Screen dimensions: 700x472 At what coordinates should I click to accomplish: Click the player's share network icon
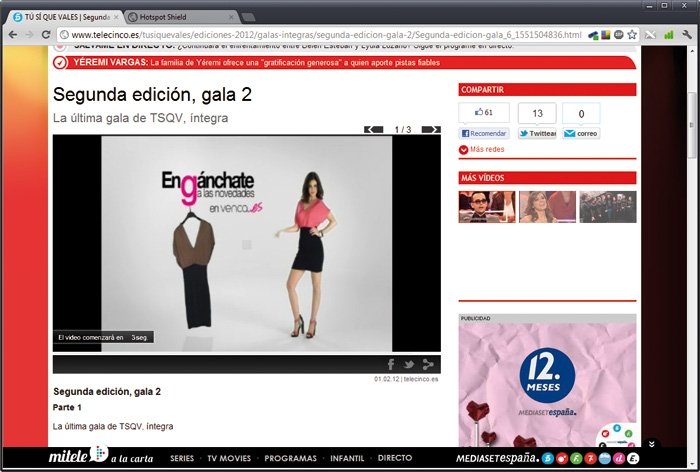point(428,364)
